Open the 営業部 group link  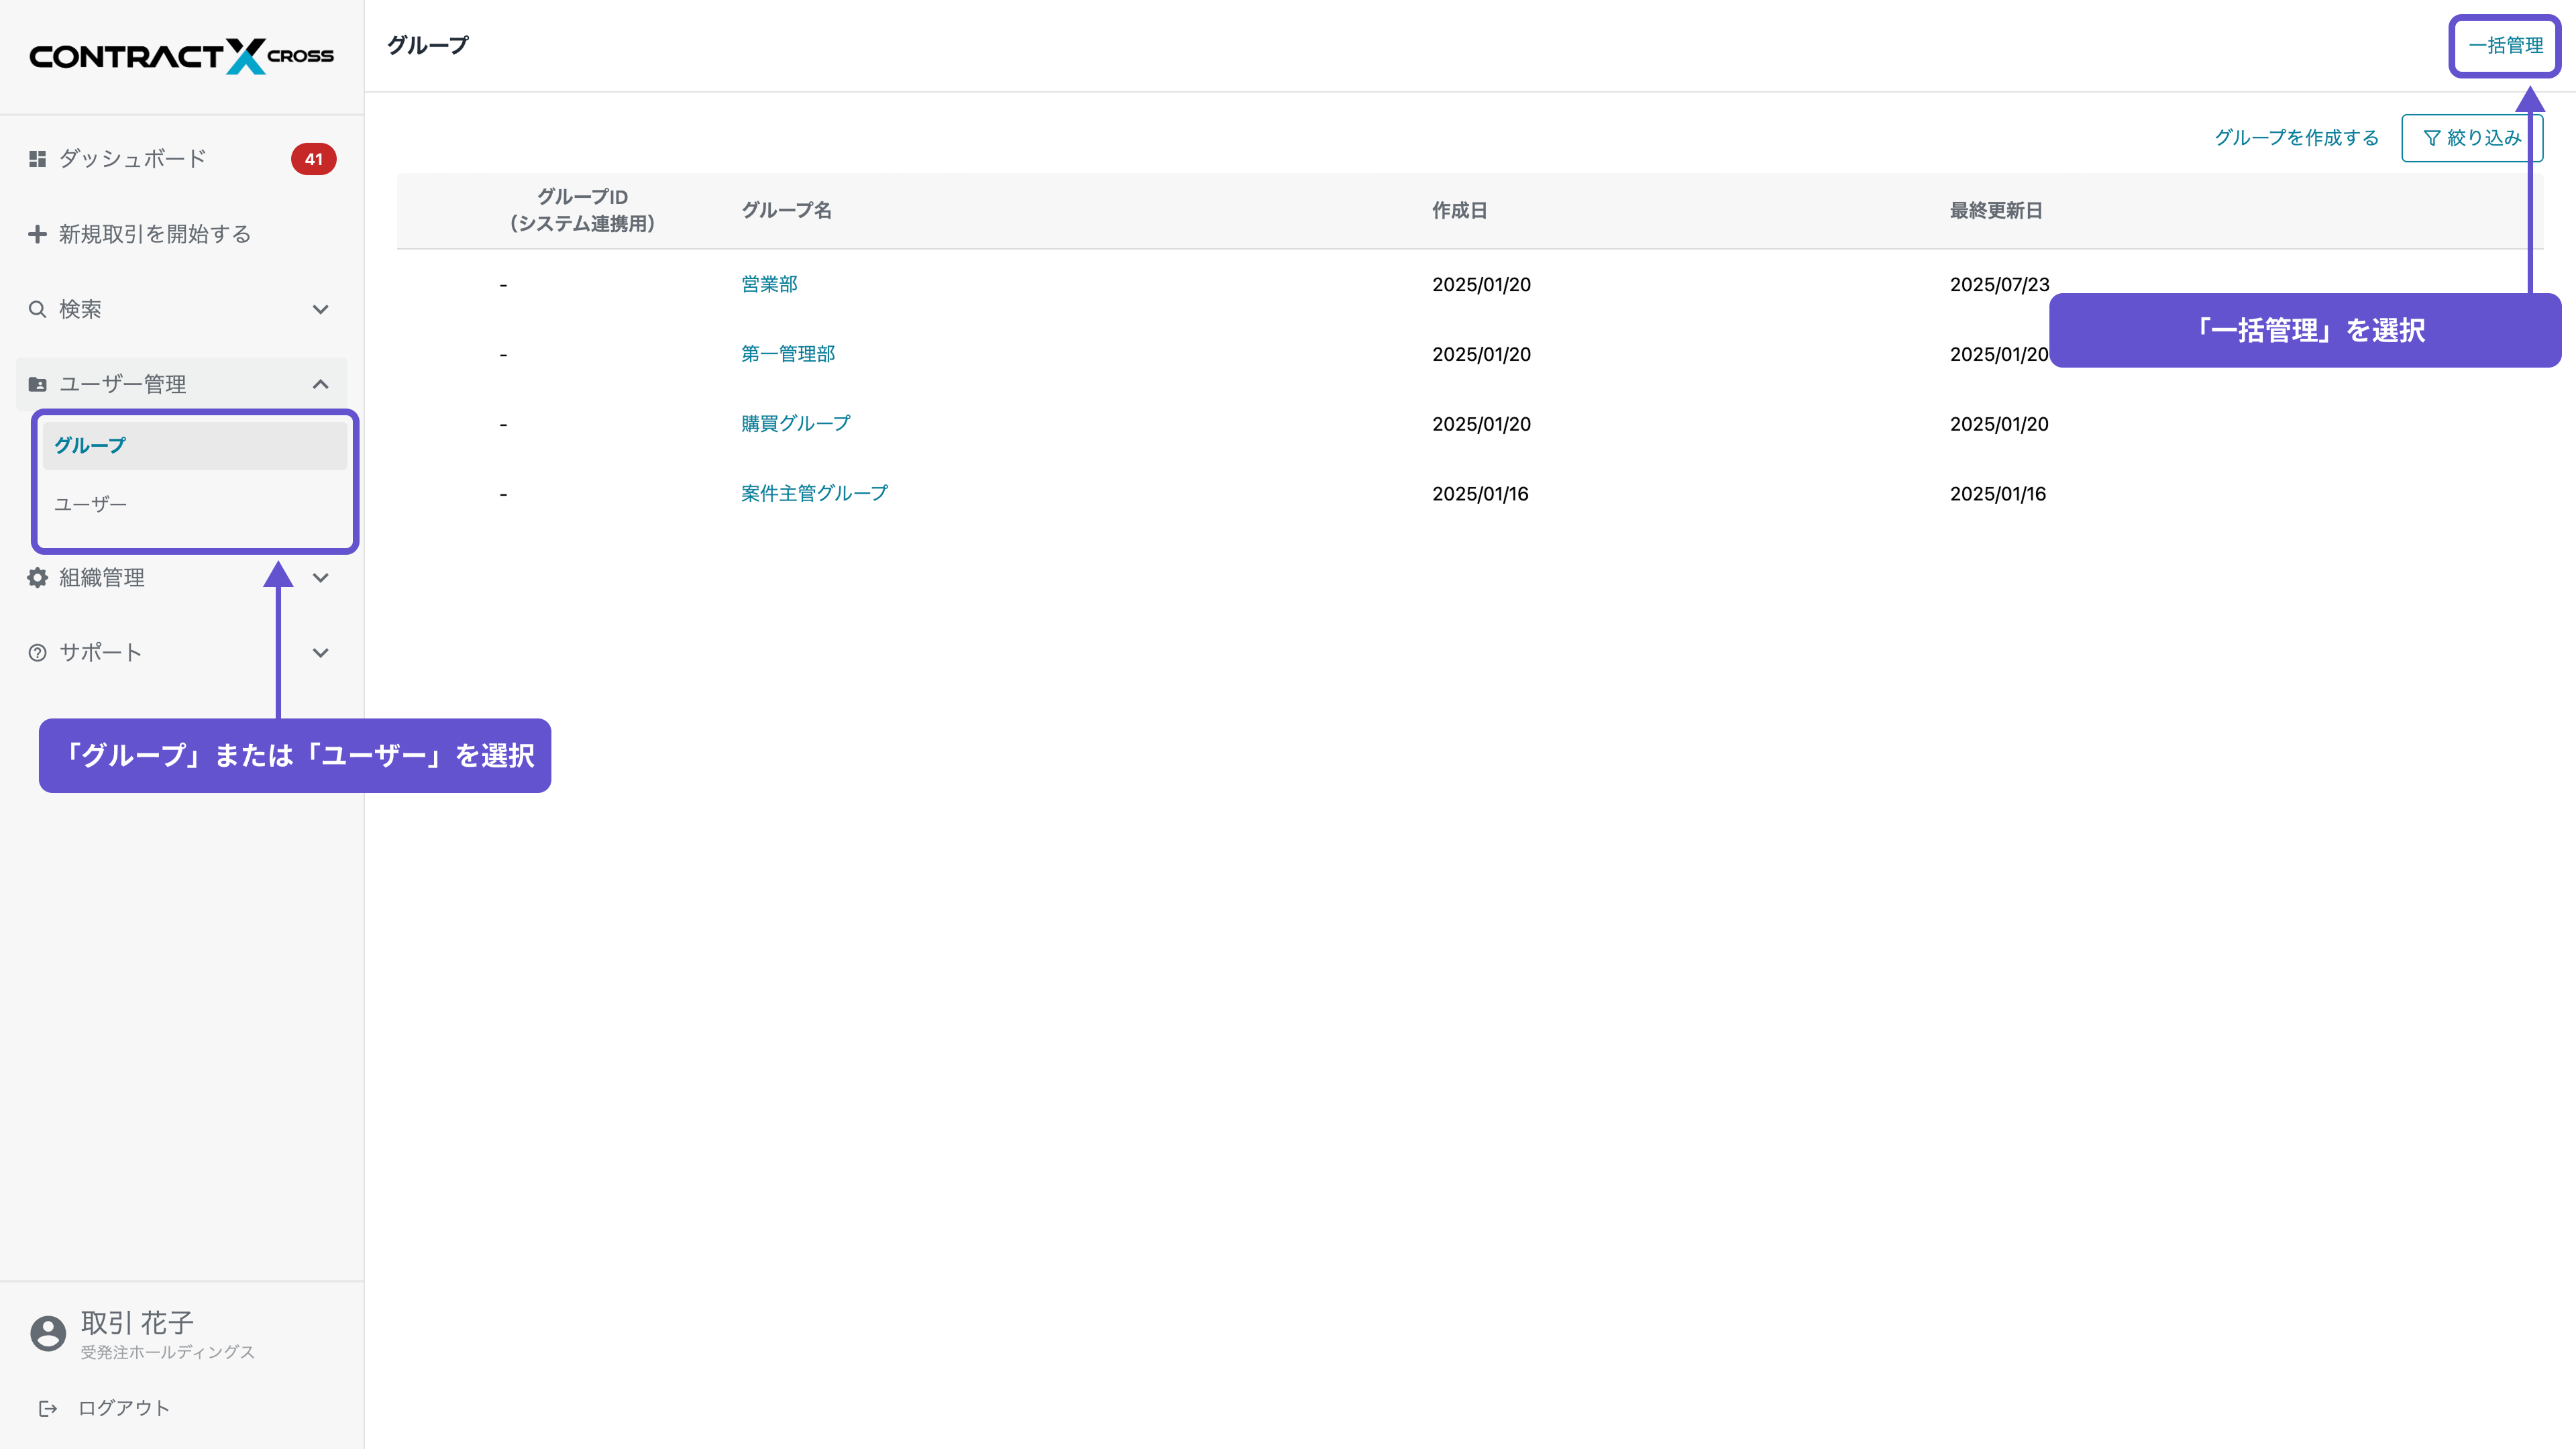point(769,285)
